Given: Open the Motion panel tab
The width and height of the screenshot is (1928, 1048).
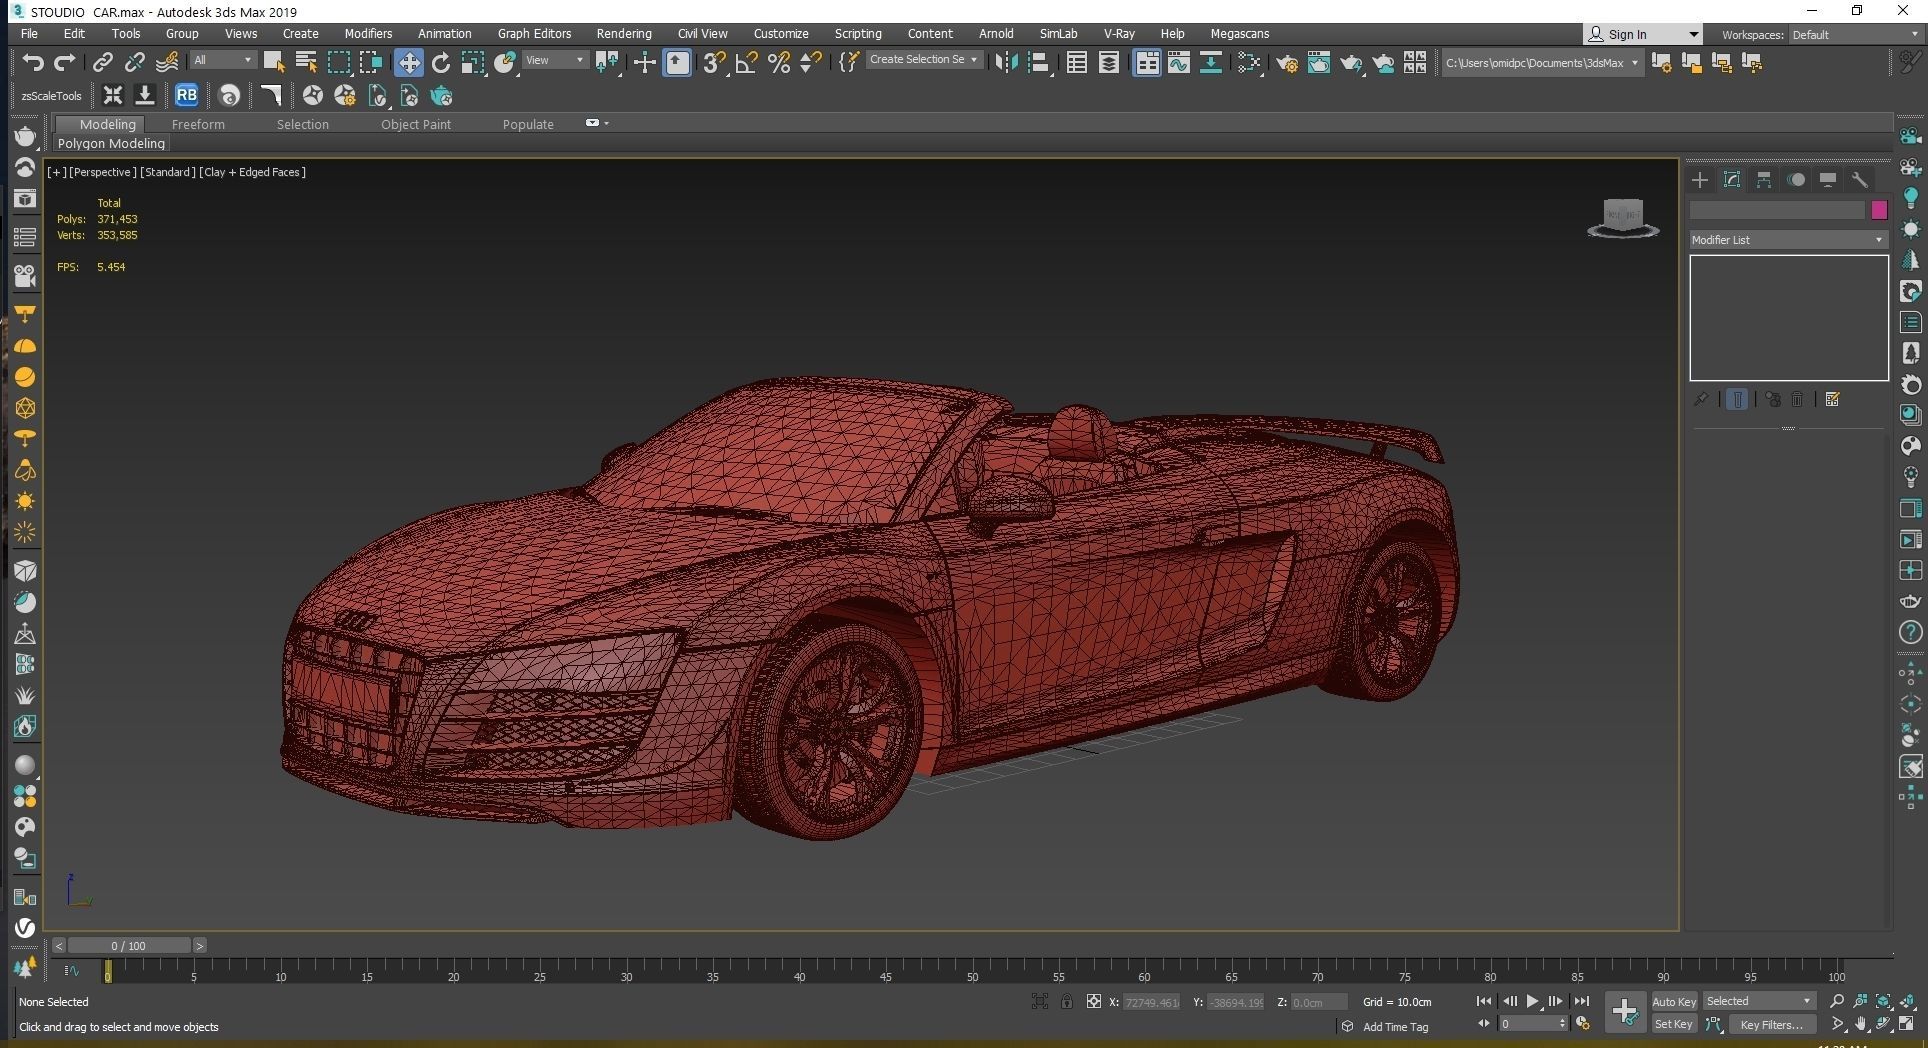Looking at the screenshot, I should pos(1796,180).
